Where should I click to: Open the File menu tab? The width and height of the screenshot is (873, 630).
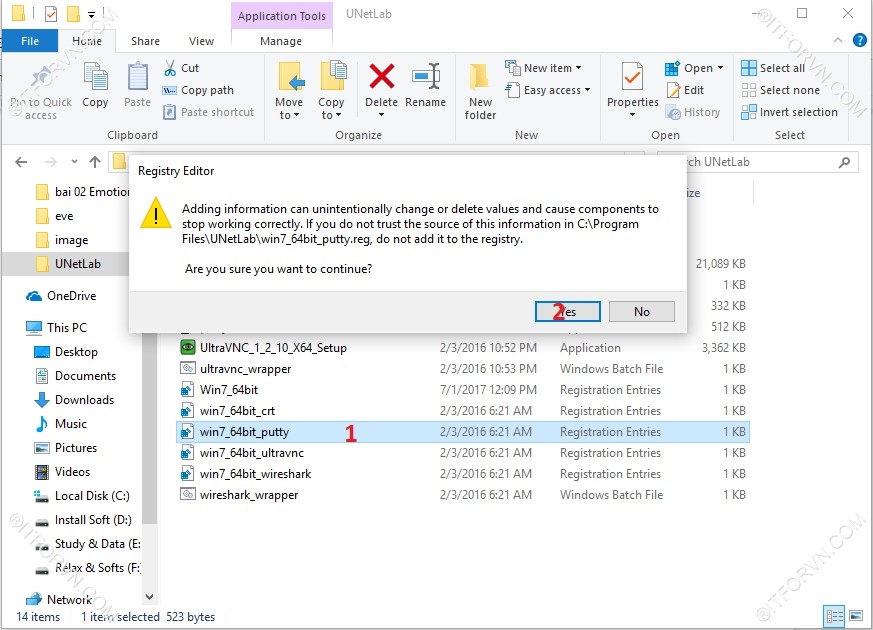coord(30,41)
